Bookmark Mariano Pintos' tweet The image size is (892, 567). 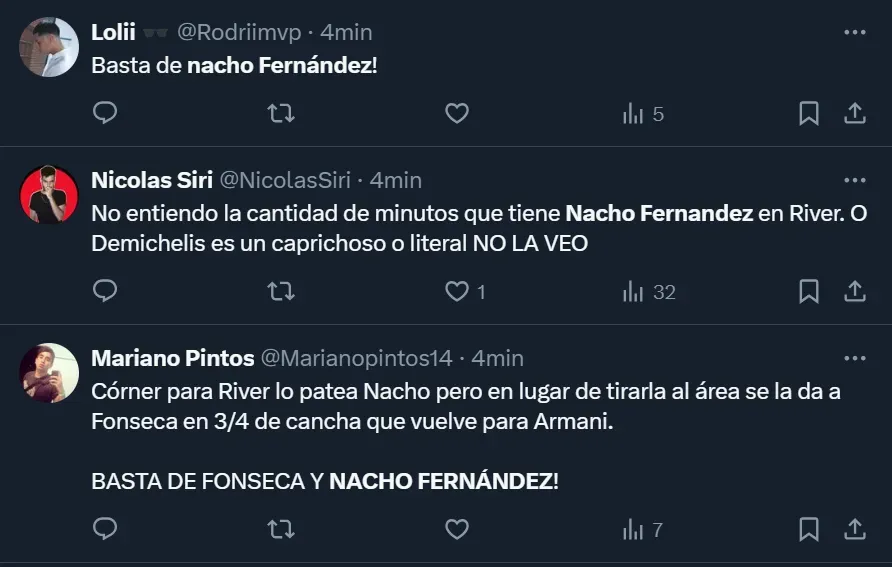[809, 529]
